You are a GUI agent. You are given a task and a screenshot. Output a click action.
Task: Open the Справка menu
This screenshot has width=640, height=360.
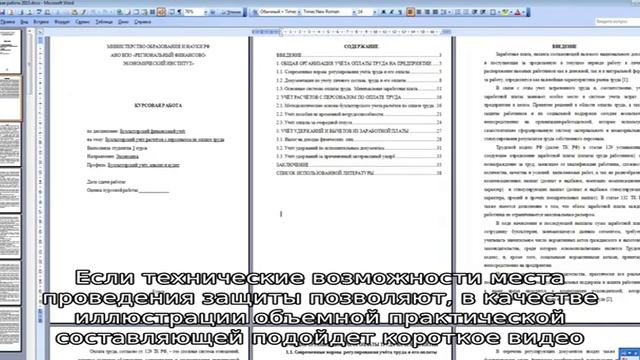coord(143,22)
